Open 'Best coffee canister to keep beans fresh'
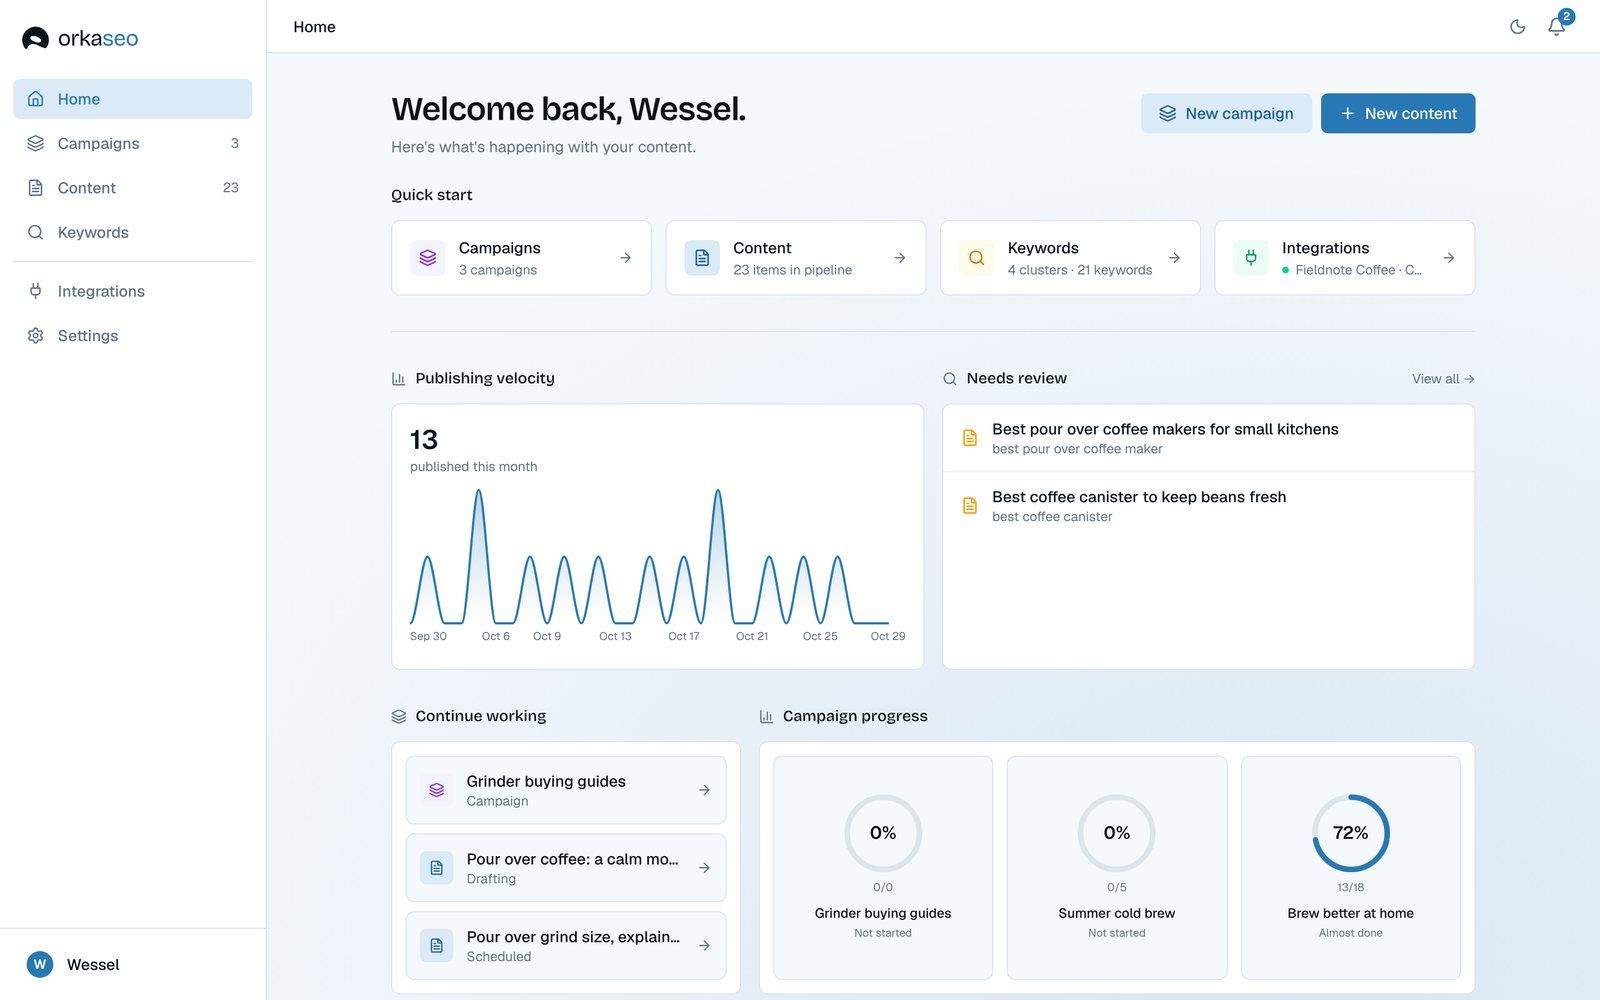Screen dimensions: 1600x1000 point(1208,506)
